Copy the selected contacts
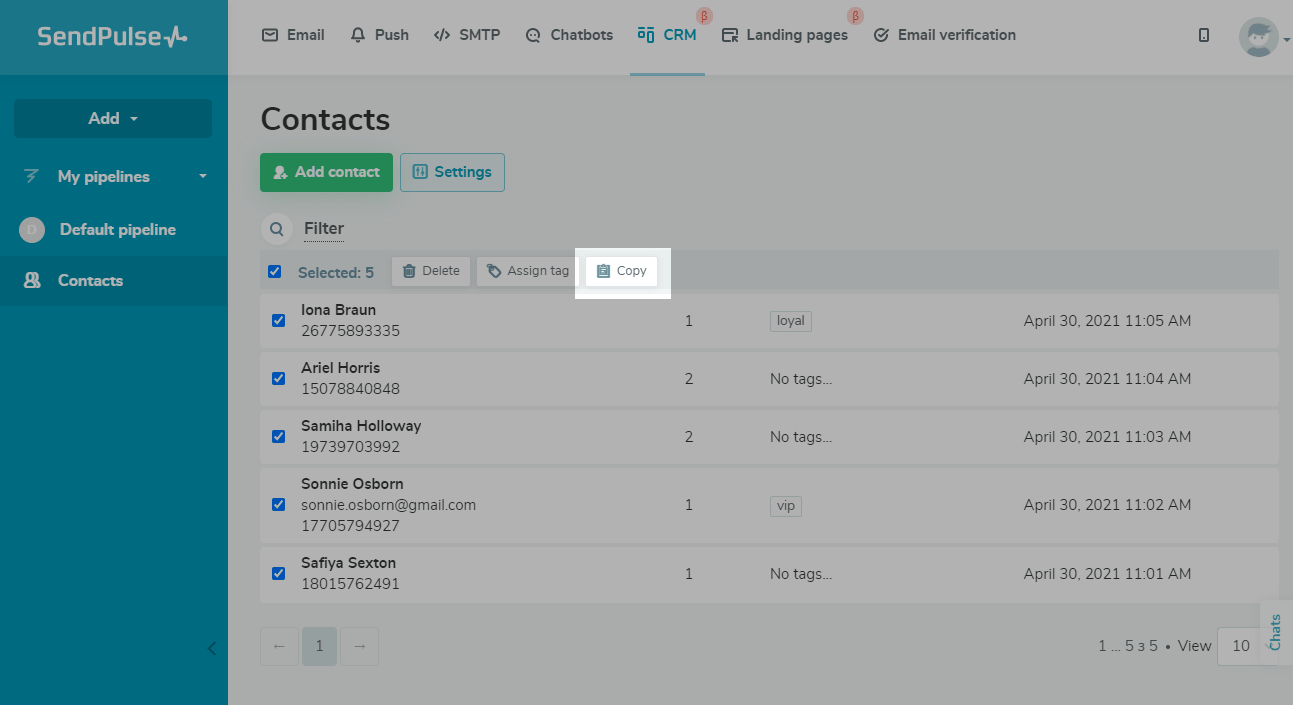Screen dimensions: 1293x705 click(x=622, y=271)
